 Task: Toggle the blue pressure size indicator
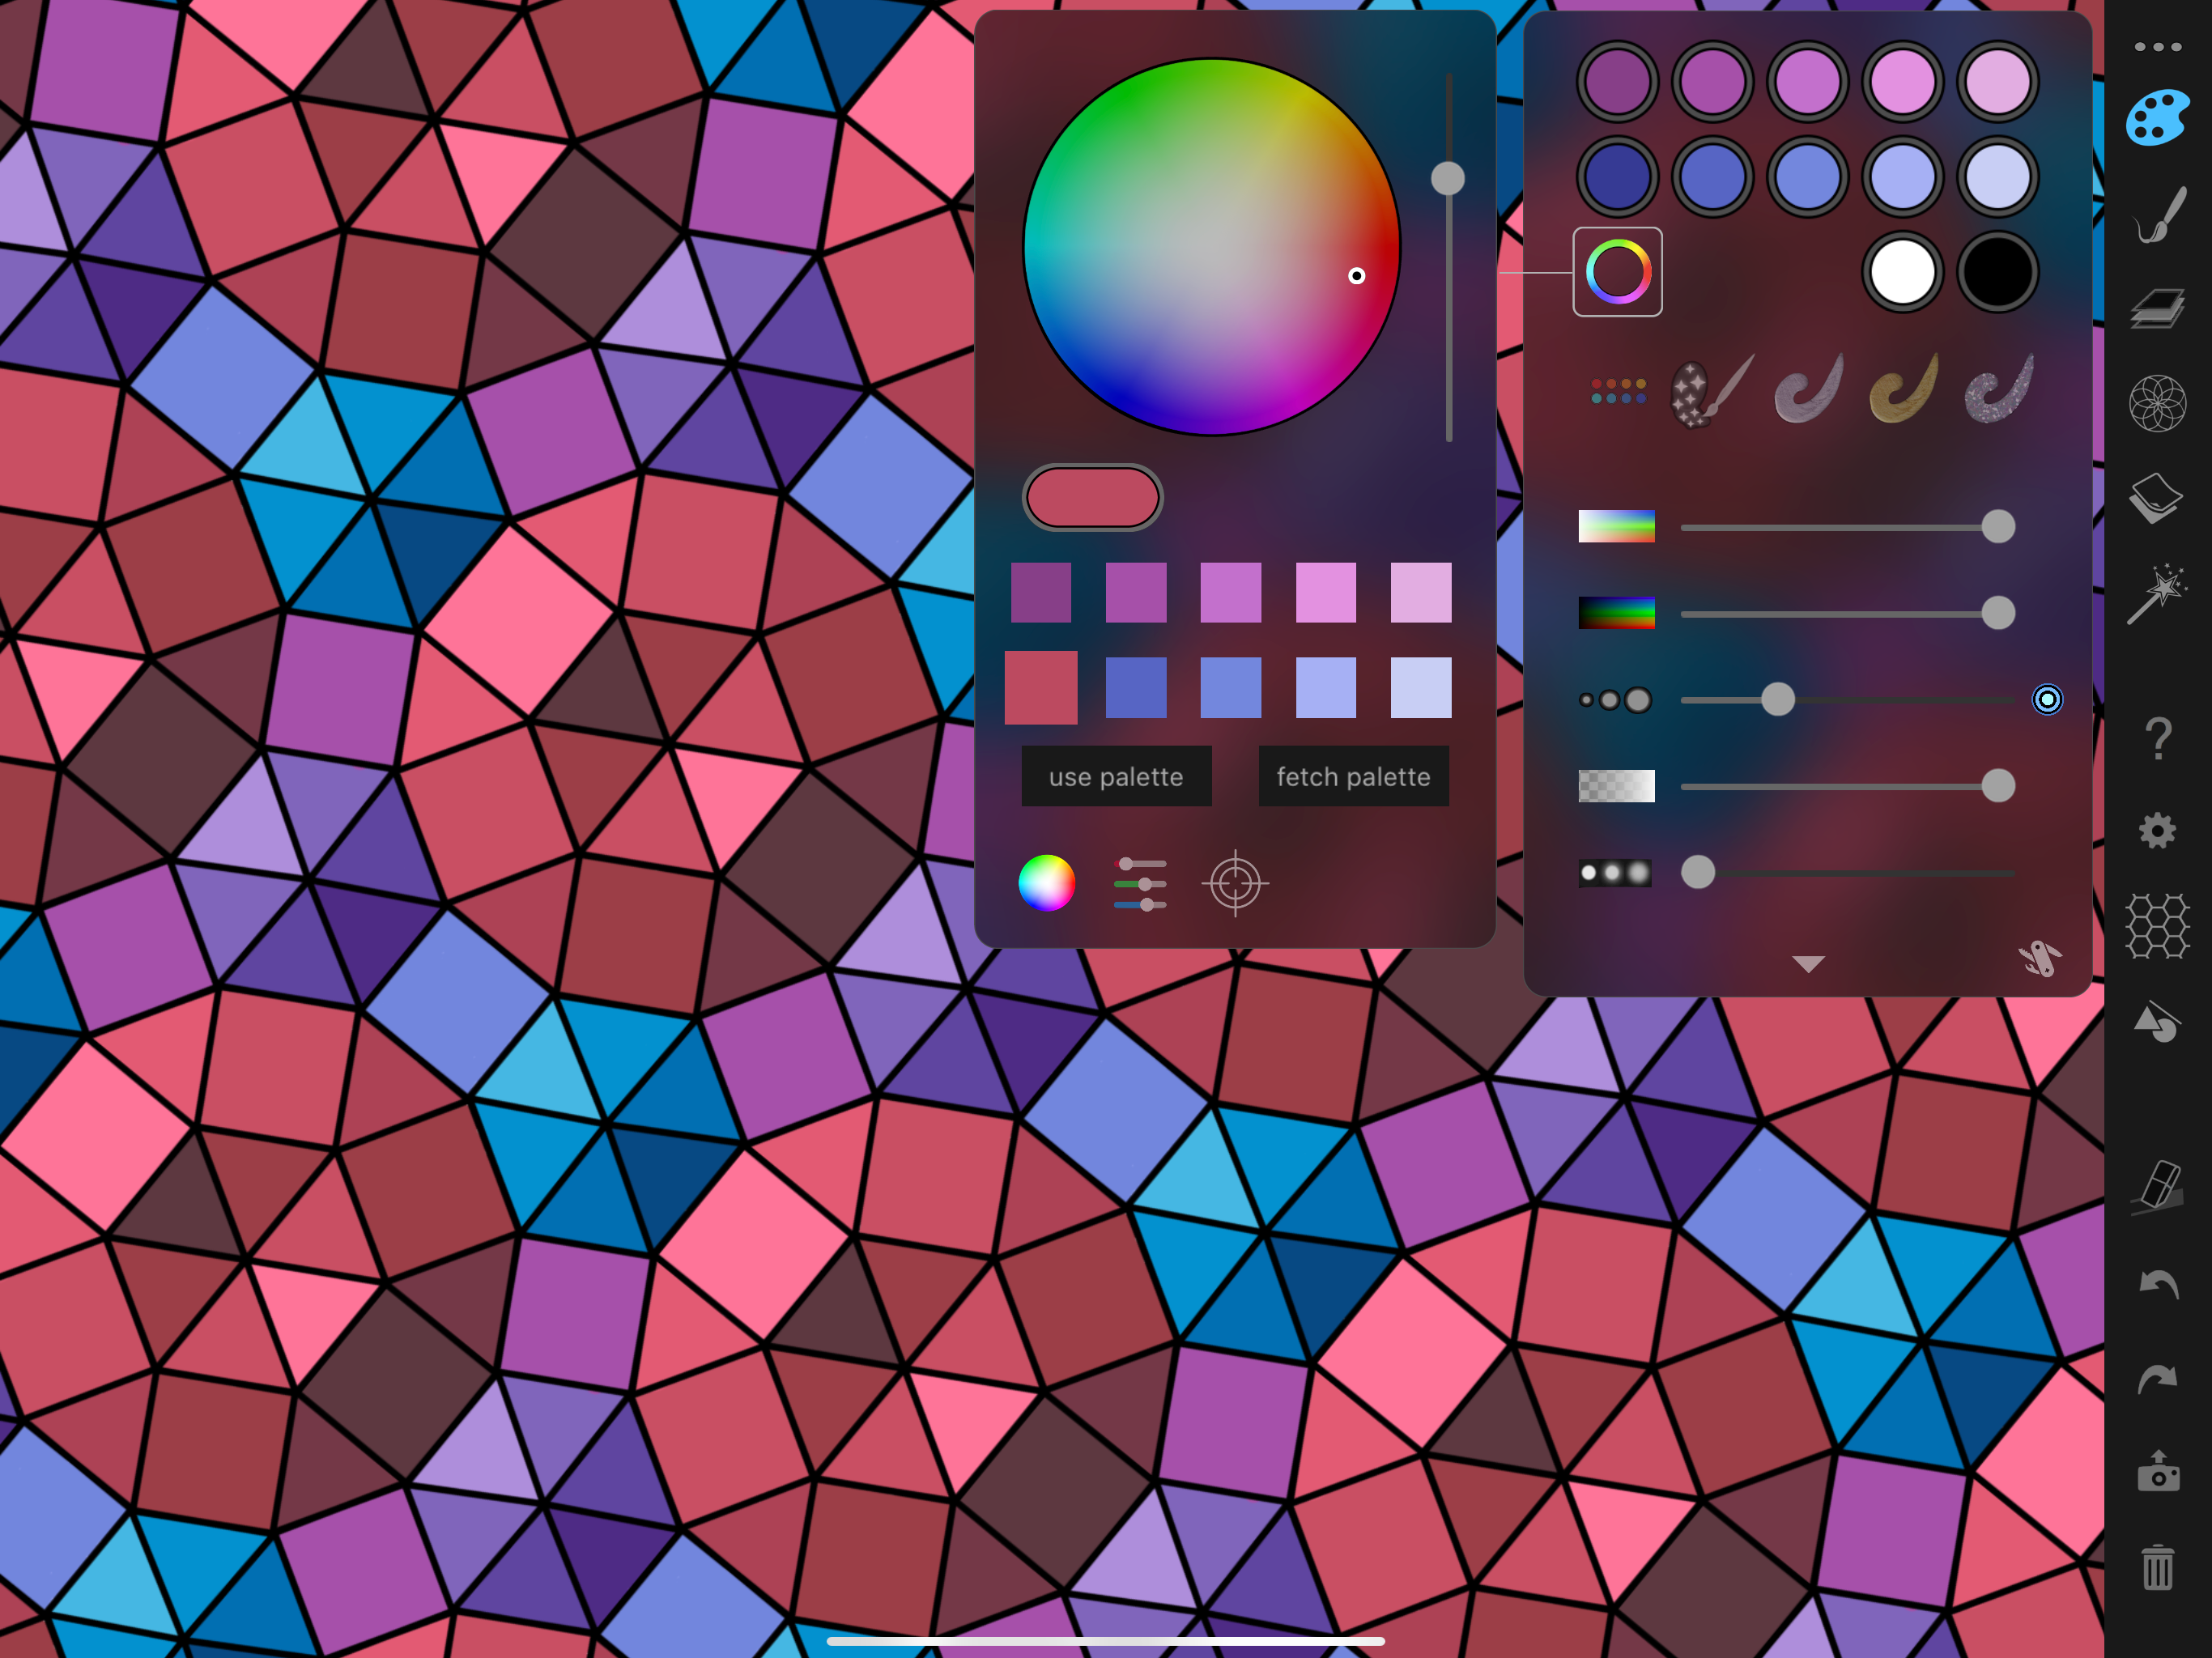2047,700
